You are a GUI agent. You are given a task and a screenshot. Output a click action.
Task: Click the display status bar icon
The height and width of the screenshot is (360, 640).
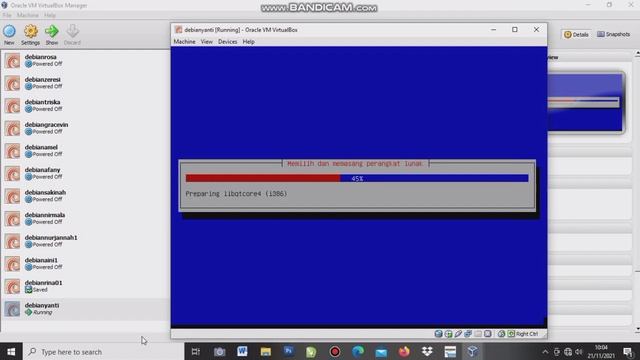point(487,334)
